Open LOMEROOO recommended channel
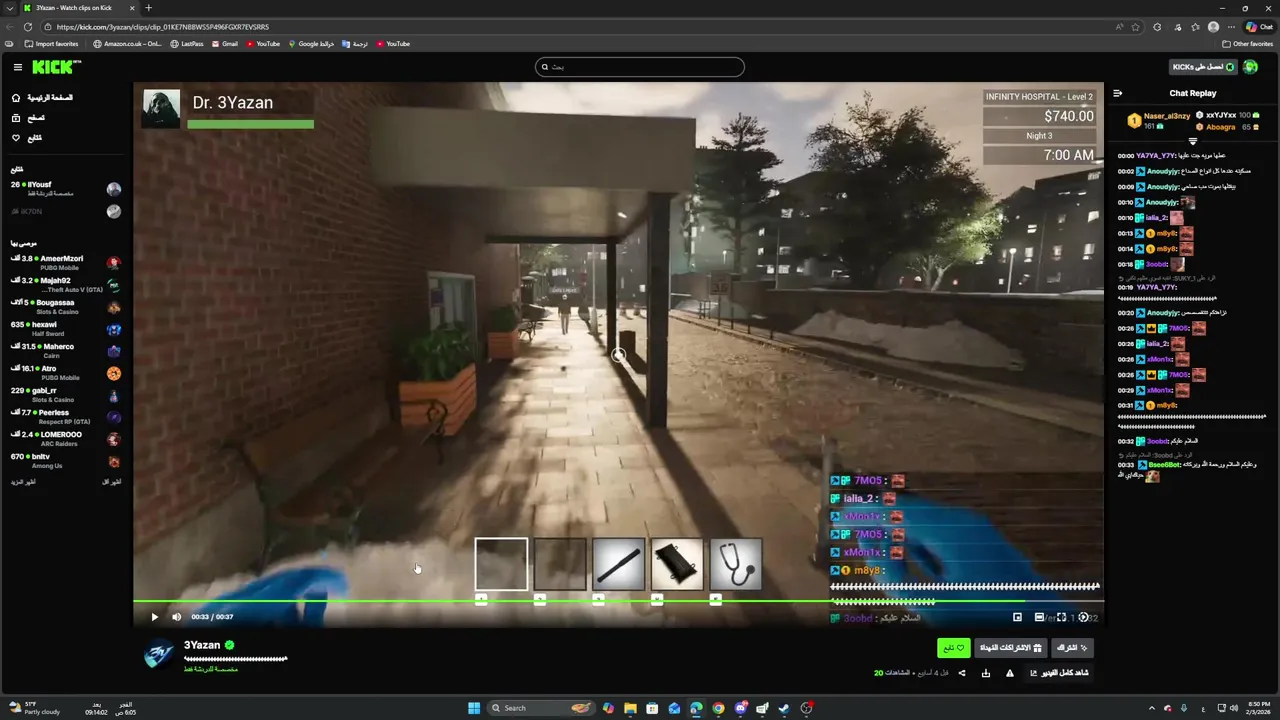1280x720 pixels. tap(65, 438)
